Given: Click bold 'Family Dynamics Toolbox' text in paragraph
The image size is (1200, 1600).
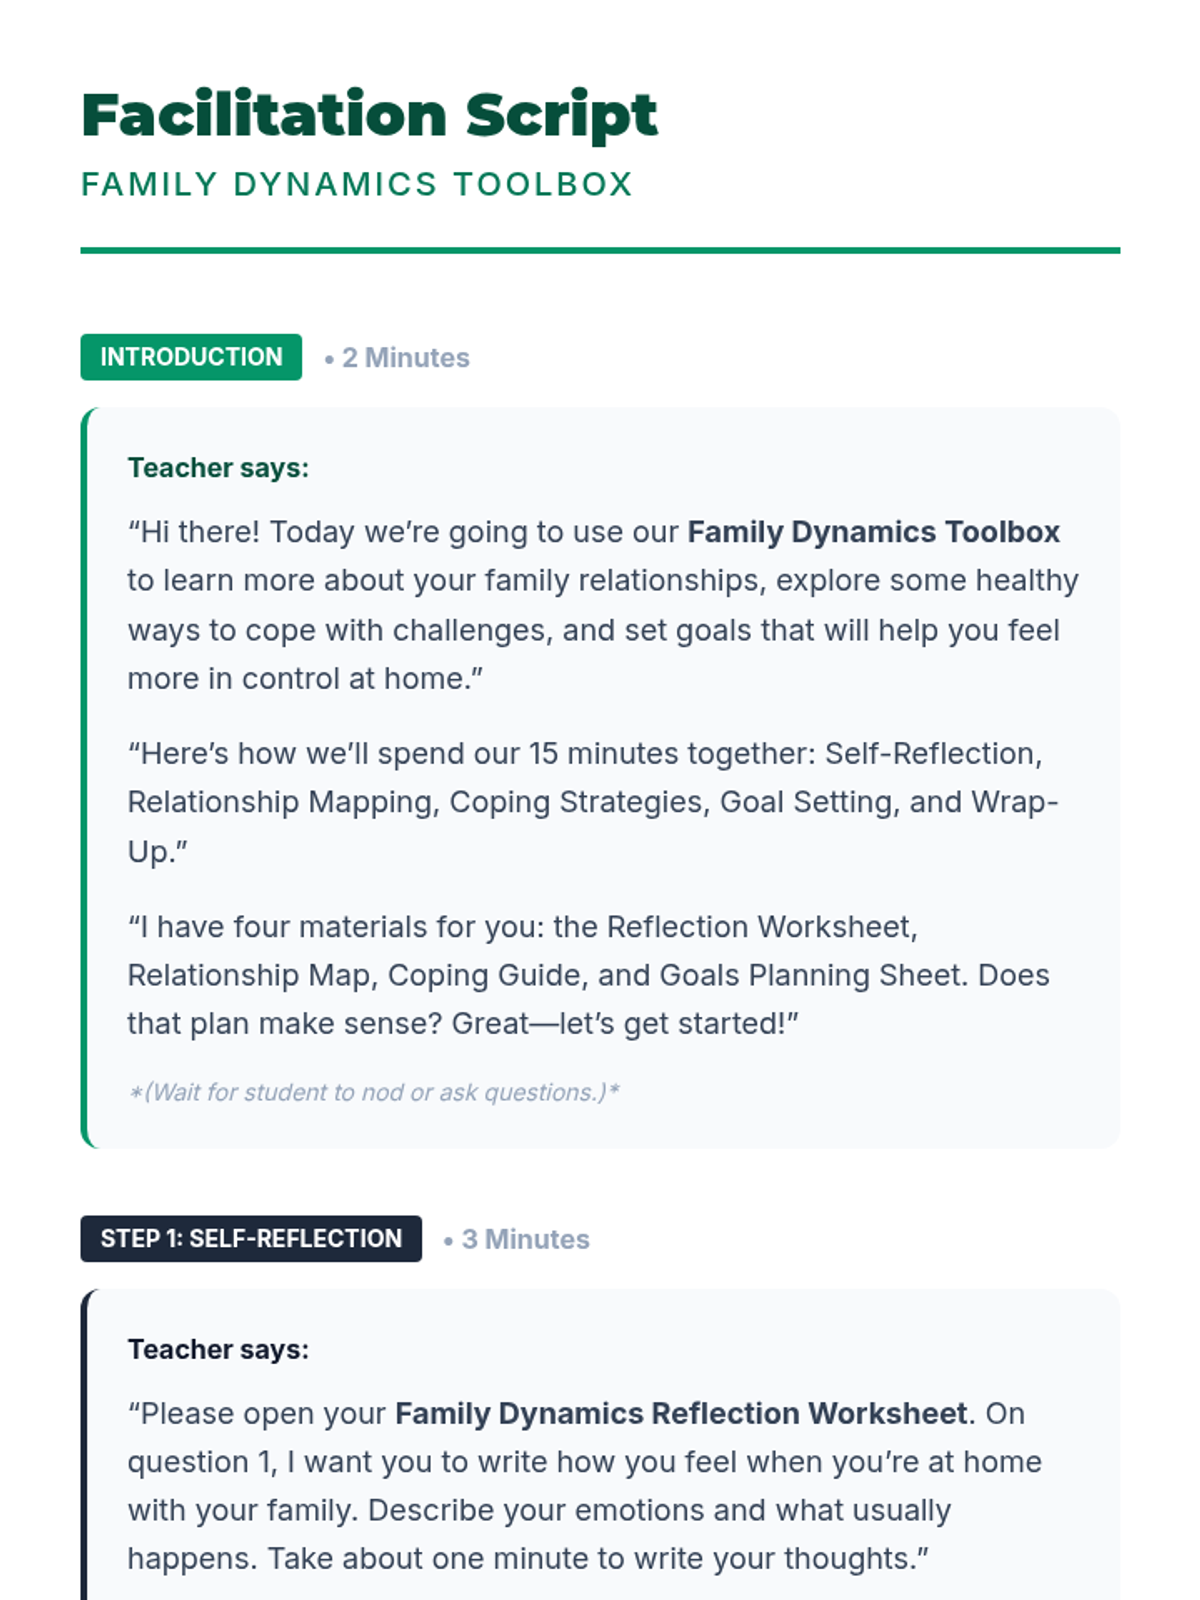Looking at the screenshot, I should point(873,532).
